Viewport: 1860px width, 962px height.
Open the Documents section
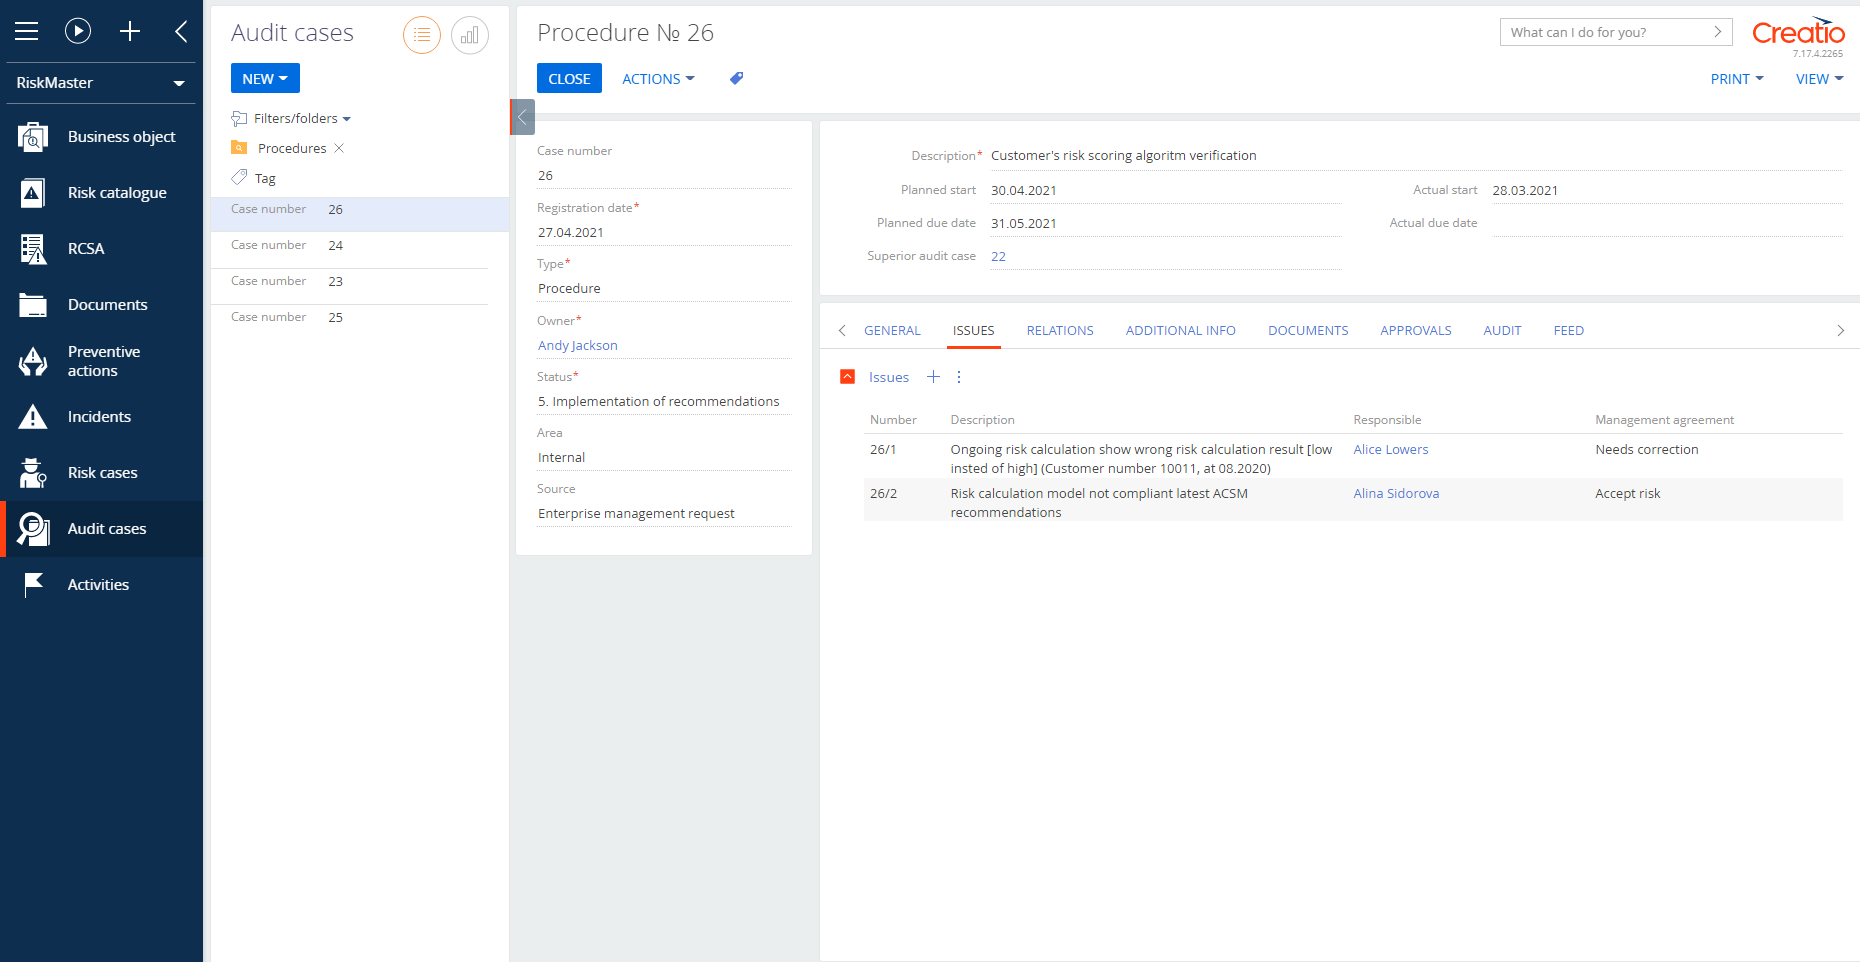point(107,304)
